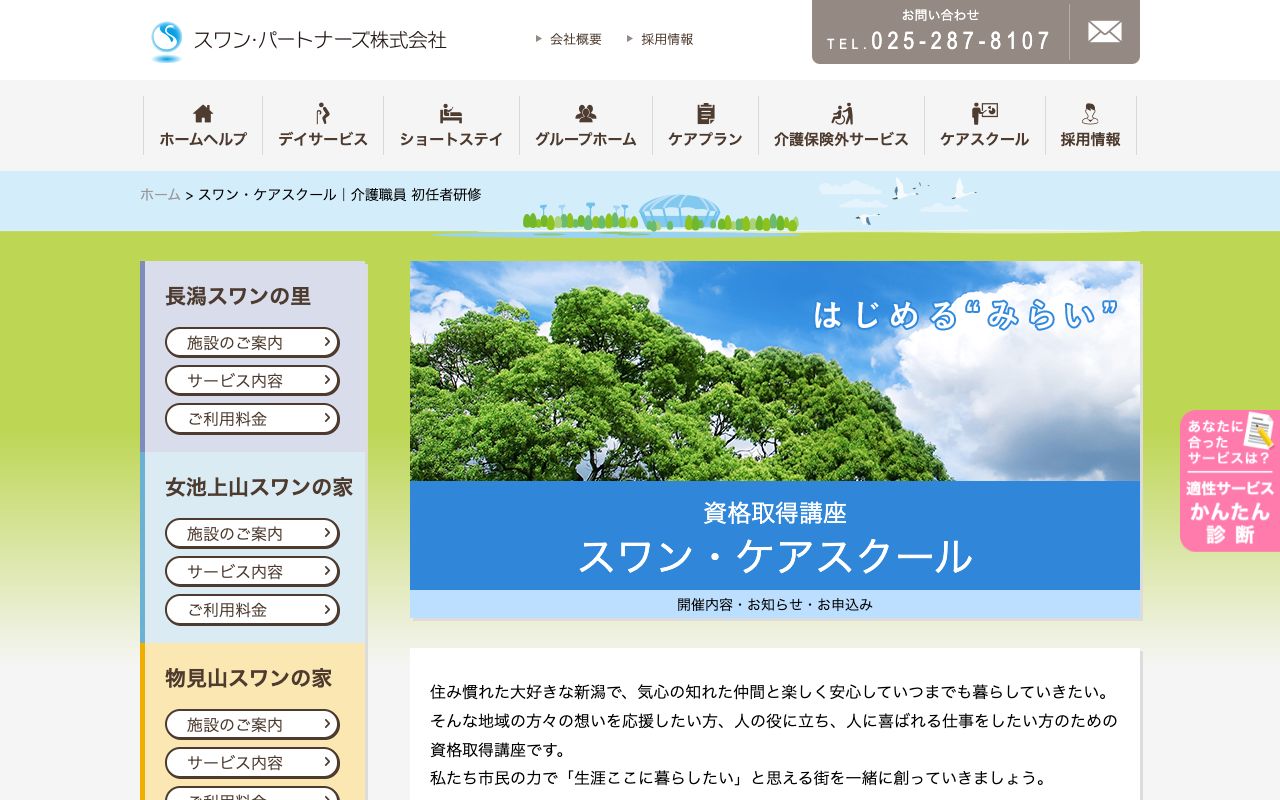Click the ホームヘルプ home icon
Screen dimensions: 1280x800
[x=204, y=112]
